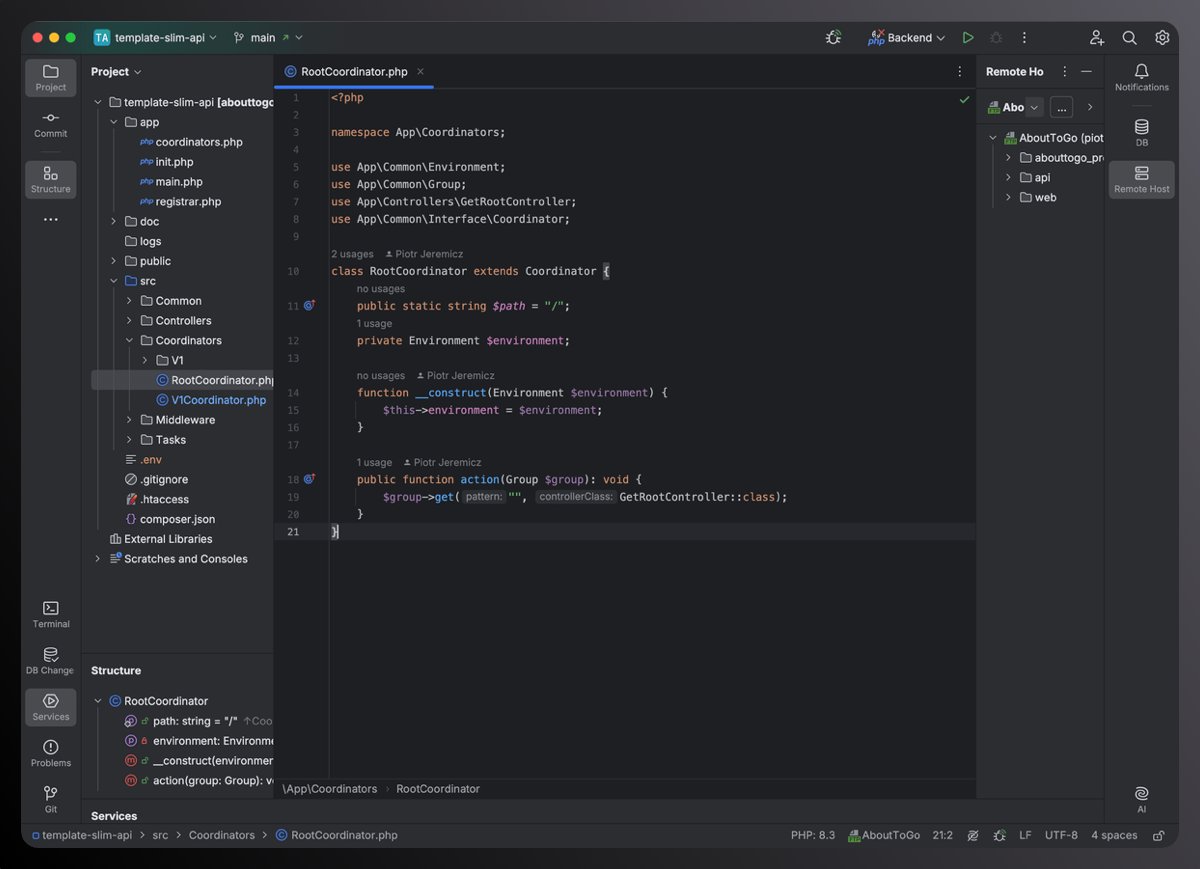1200x869 pixels.
Task: Disable inspection highlighting with crossed-eye icon
Action: [973, 835]
